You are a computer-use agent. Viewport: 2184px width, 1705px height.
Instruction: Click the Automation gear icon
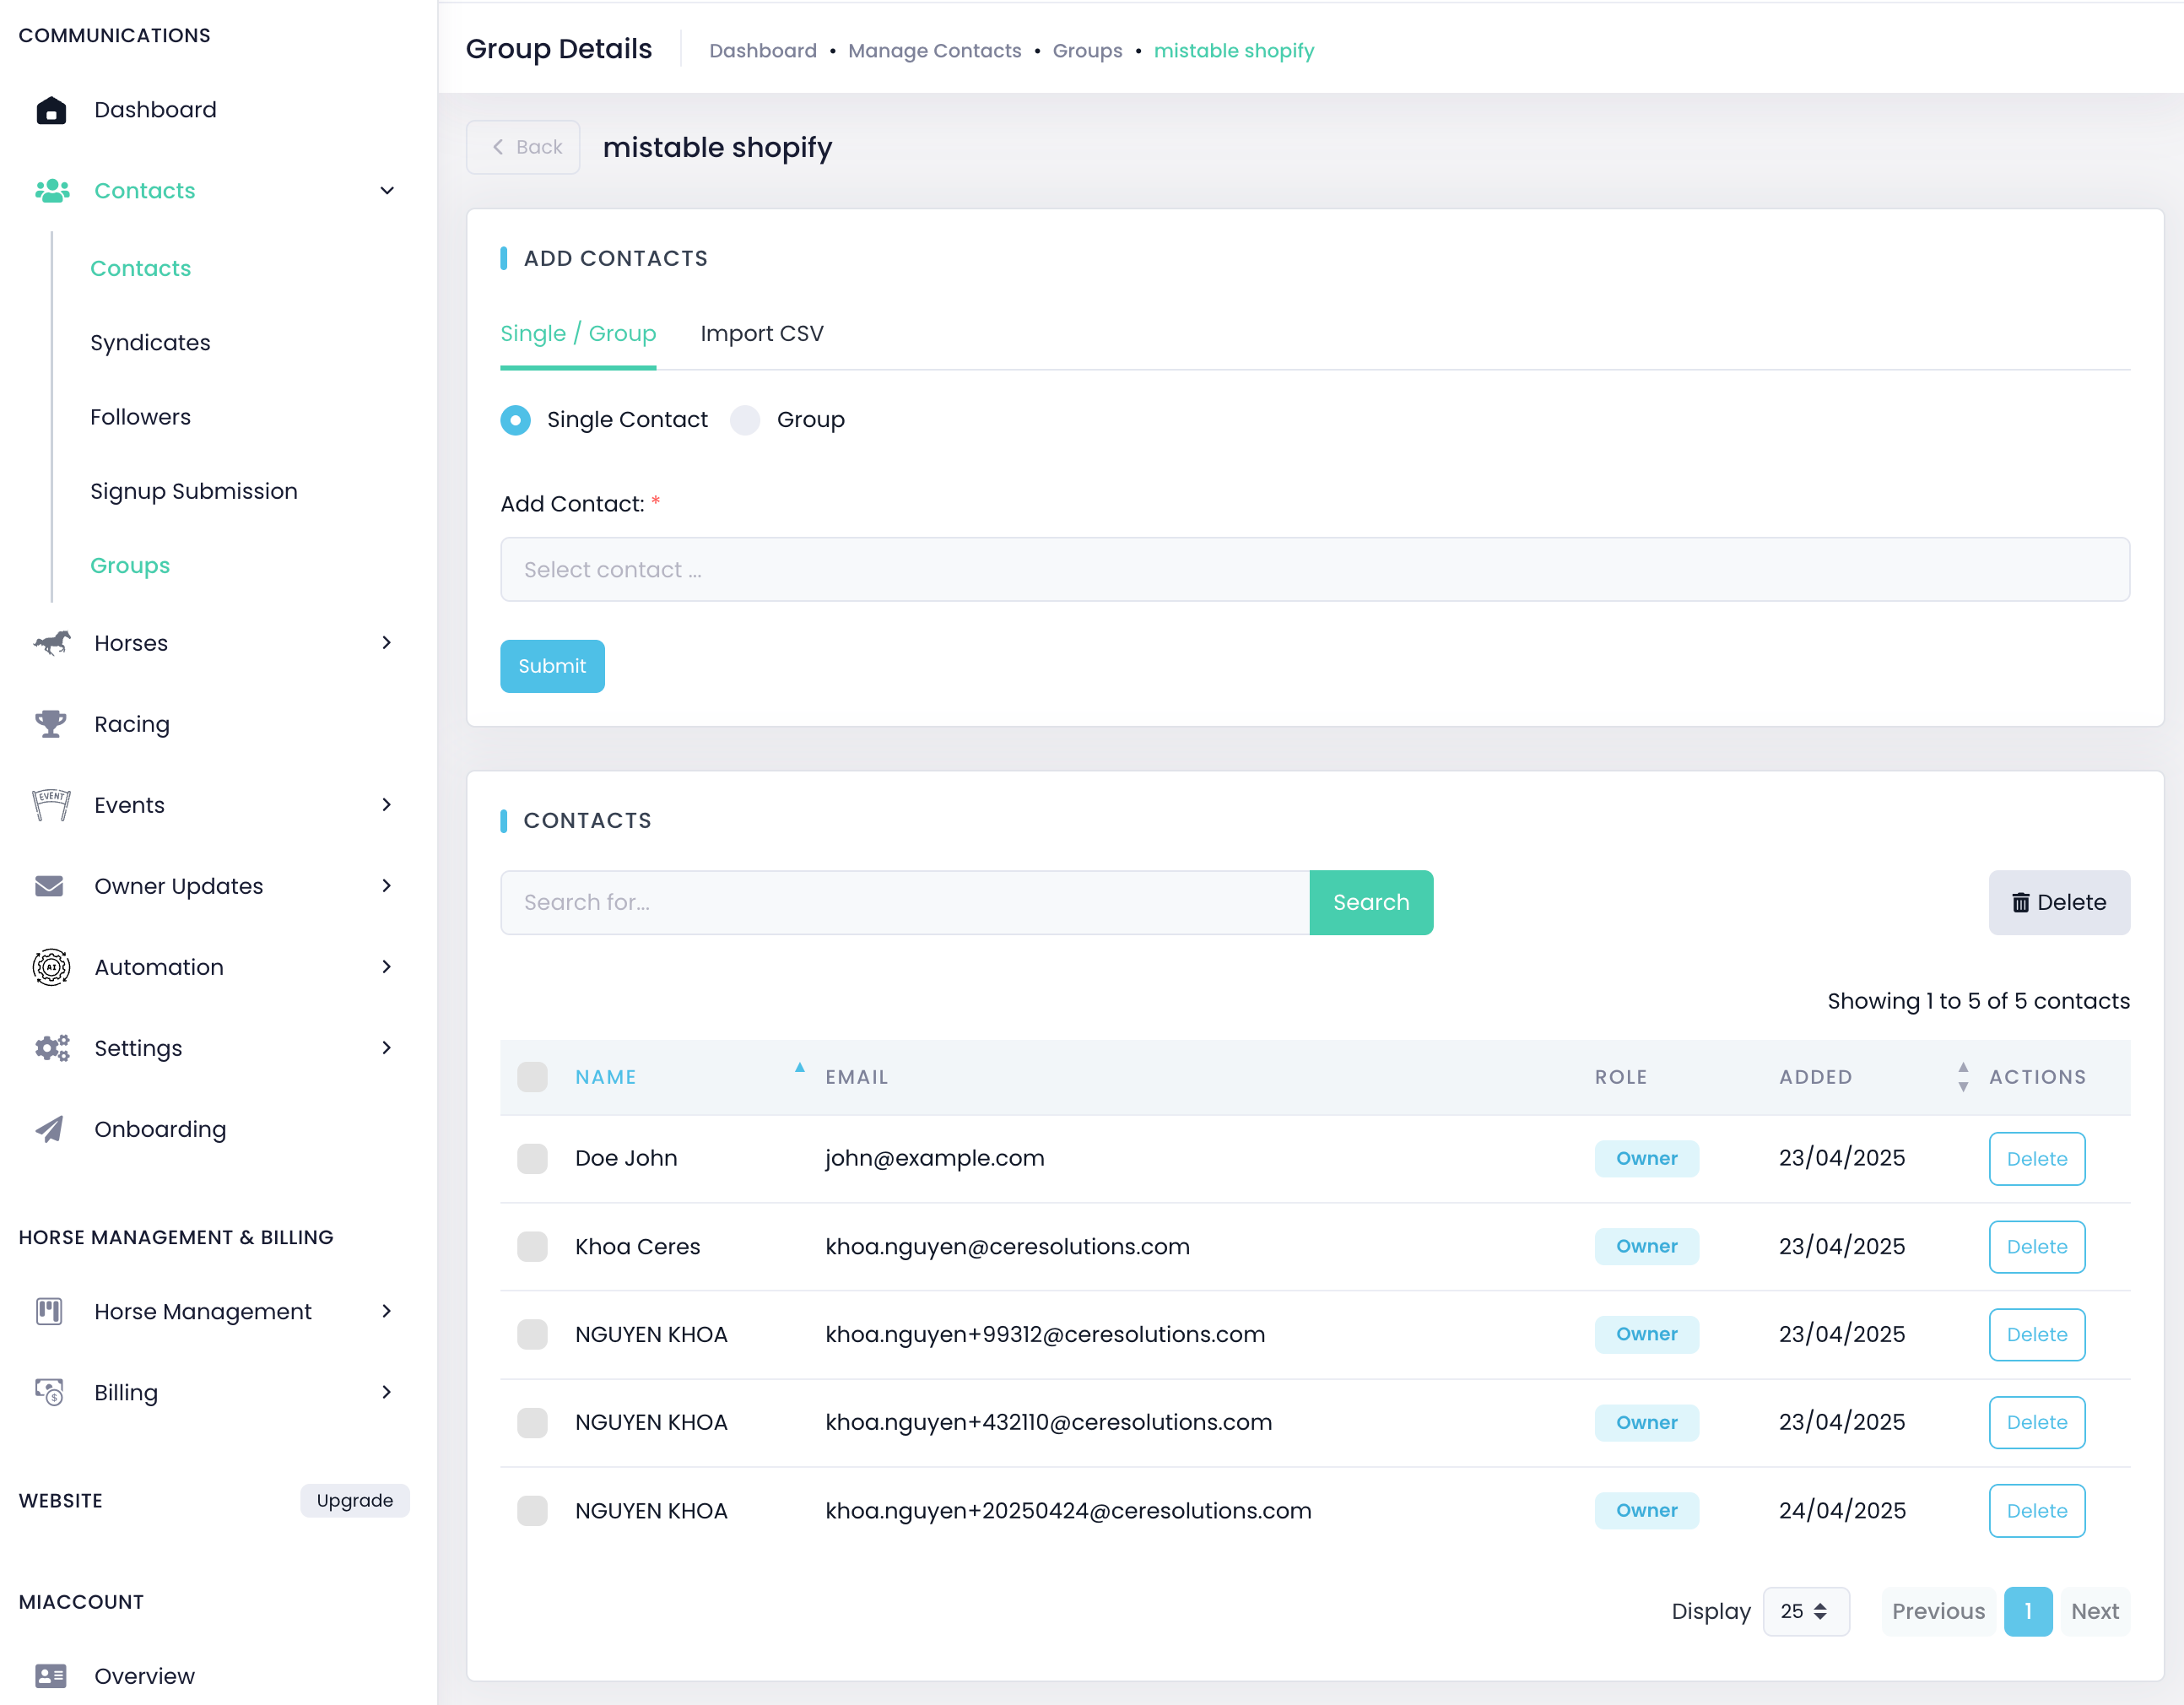tap(51, 967)
